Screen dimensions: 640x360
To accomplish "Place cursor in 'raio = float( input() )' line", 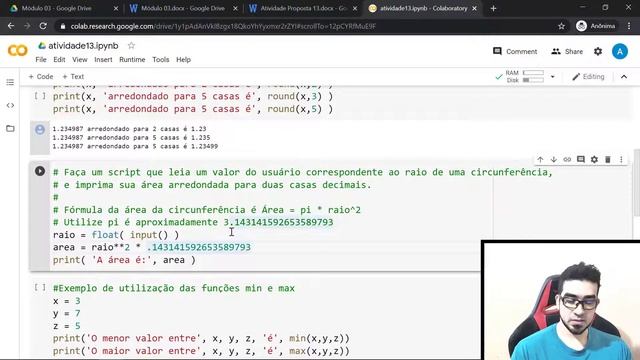I will click(116, 235).
